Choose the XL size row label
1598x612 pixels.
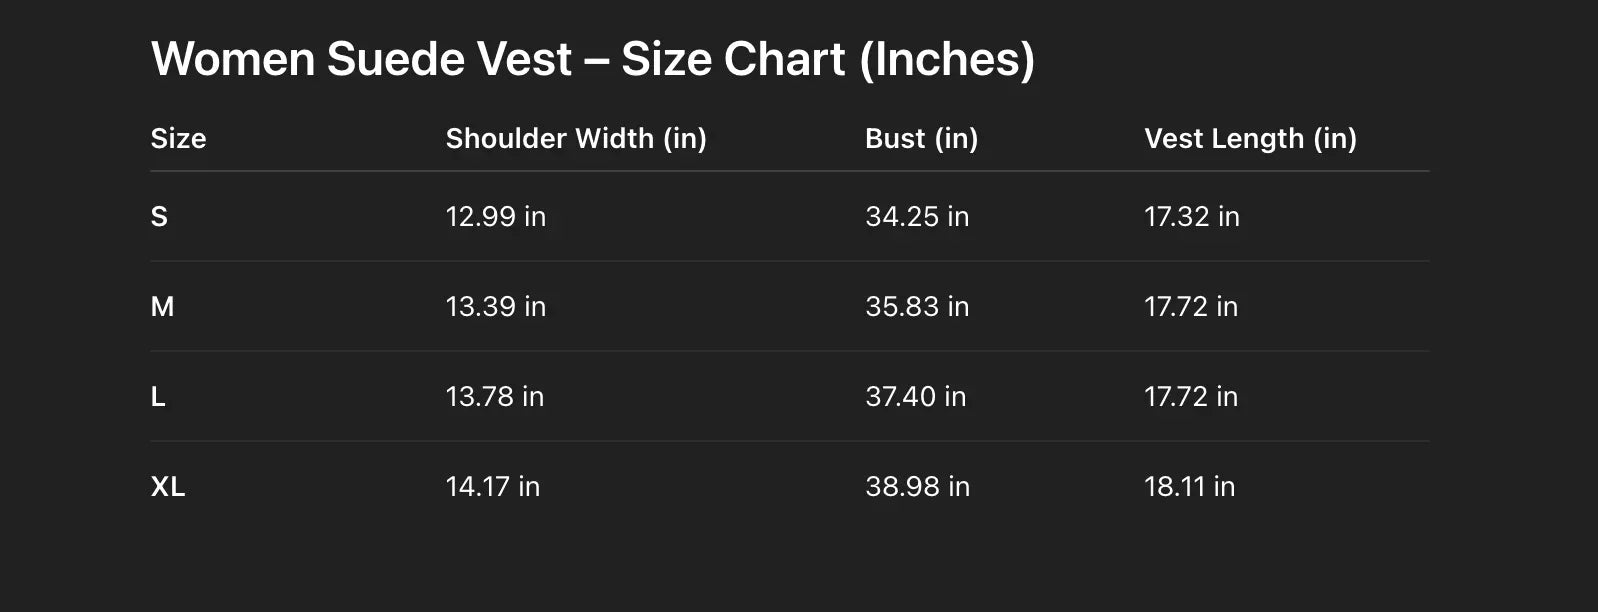pyautogui.click(x=168, y=487)
